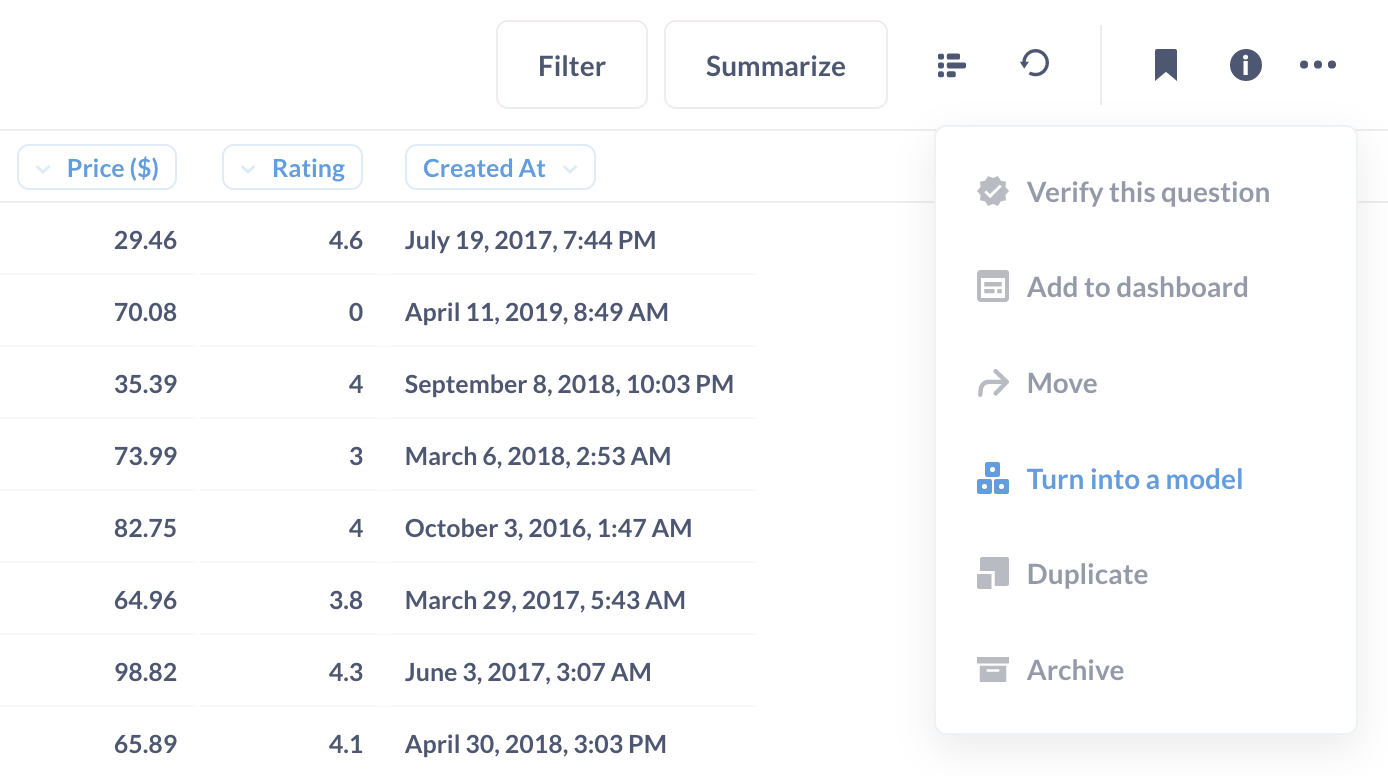Screen dimensions: 1388x776
Task: Select Move from the menu
Action: (1061, 384)
